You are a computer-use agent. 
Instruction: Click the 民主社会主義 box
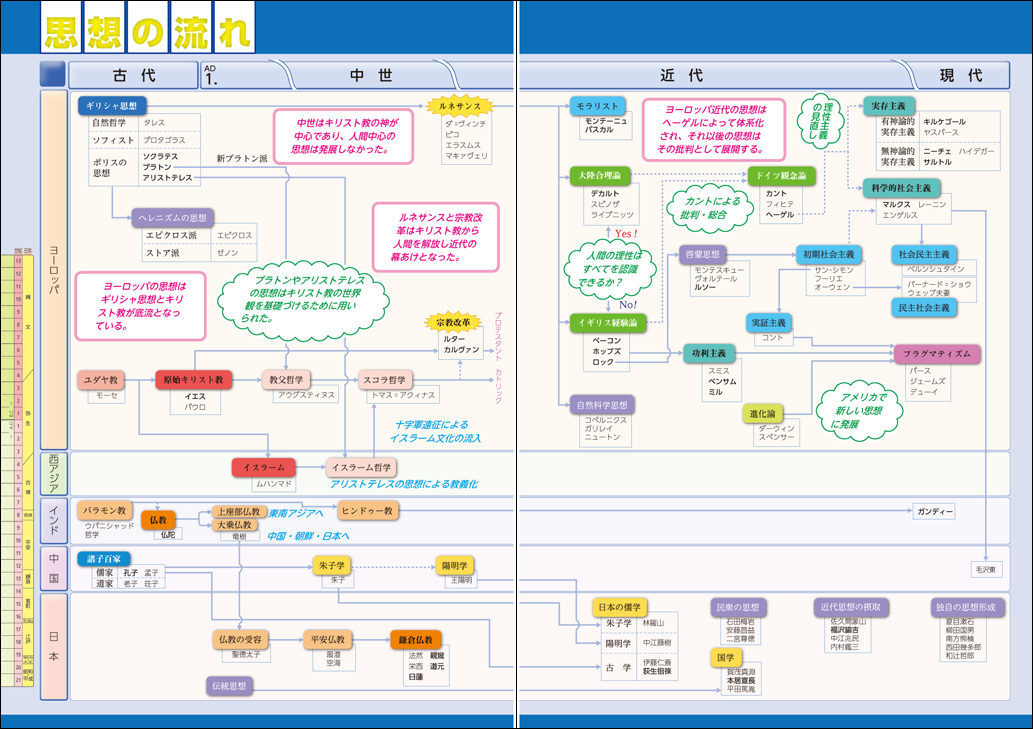coord(924,308)
